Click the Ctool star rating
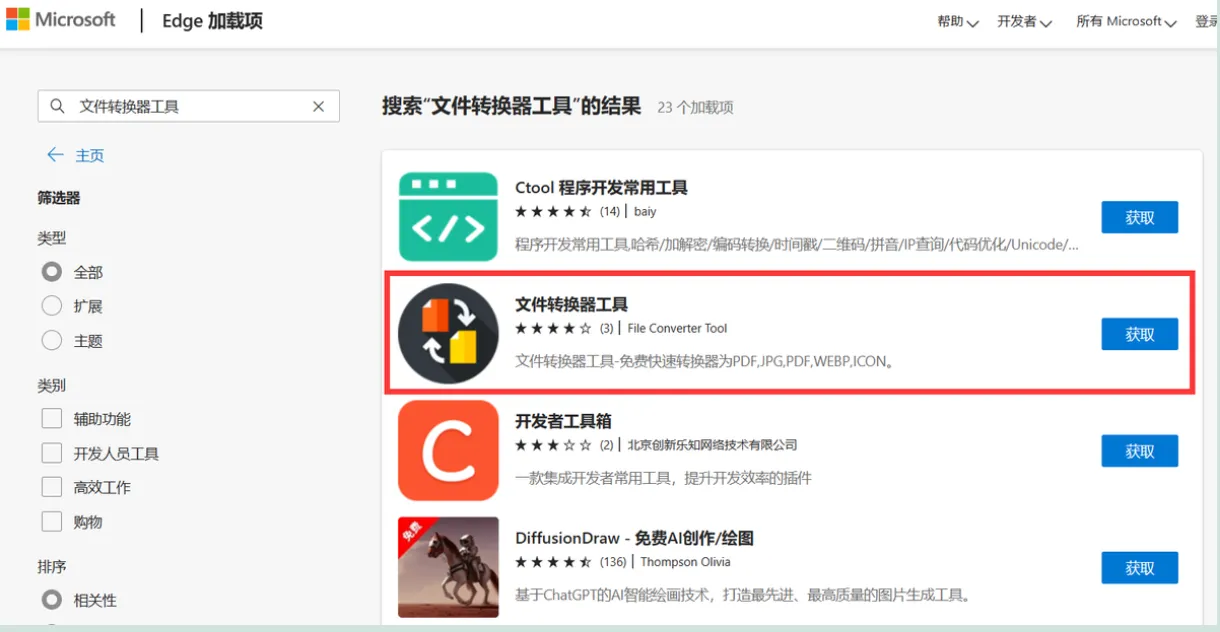 click(x=553, y=211)
